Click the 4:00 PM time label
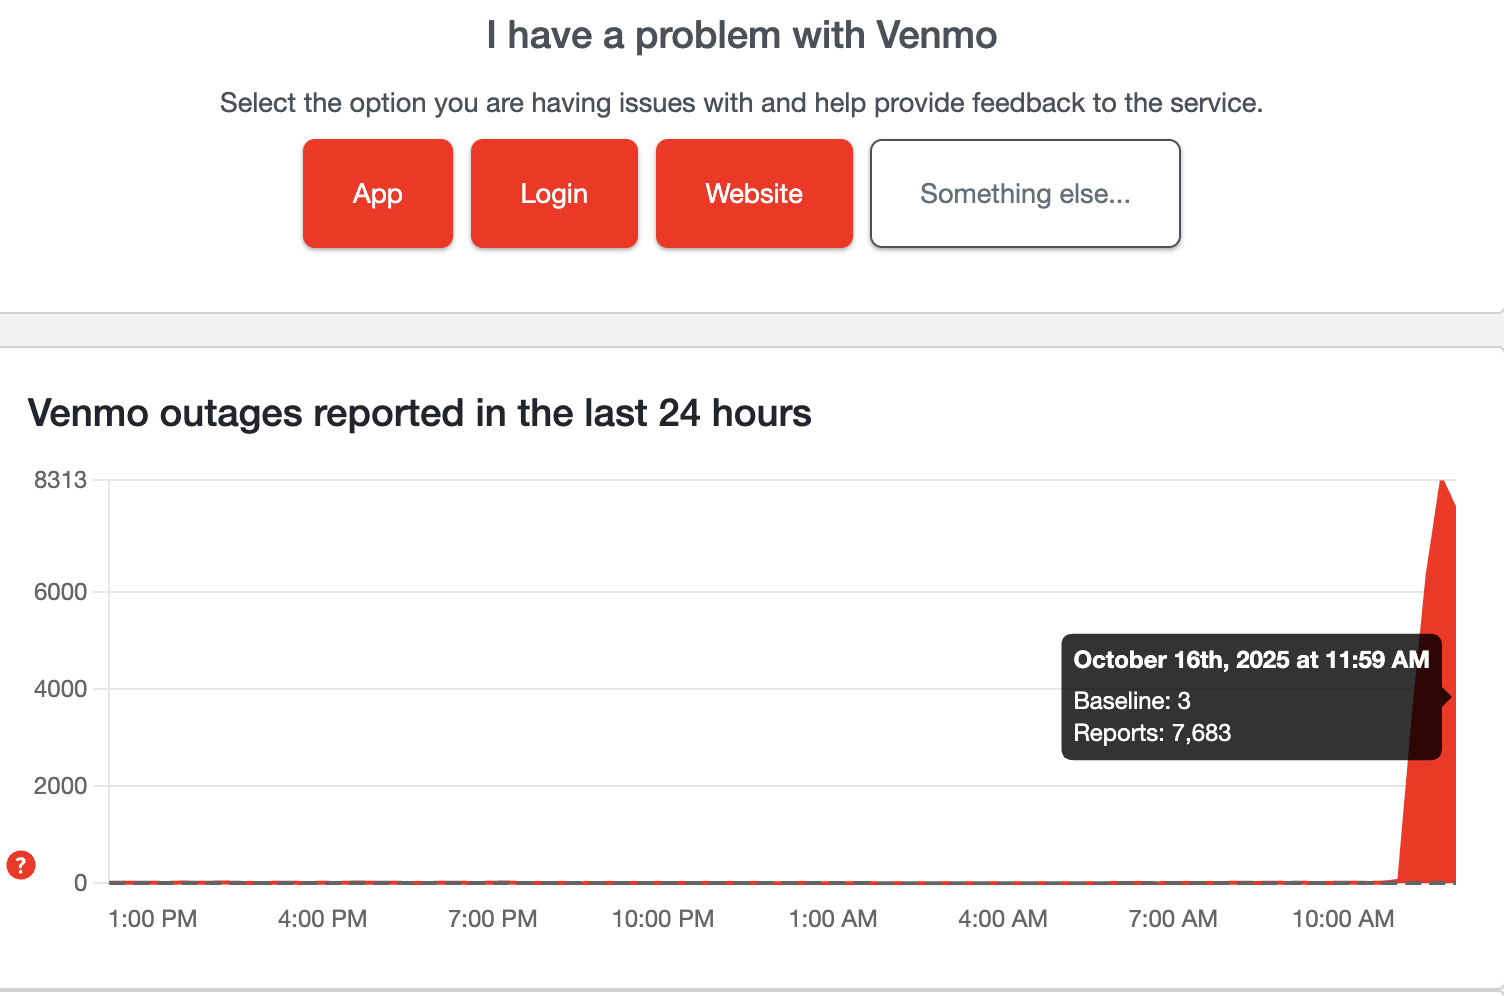 tap(322, 919)
